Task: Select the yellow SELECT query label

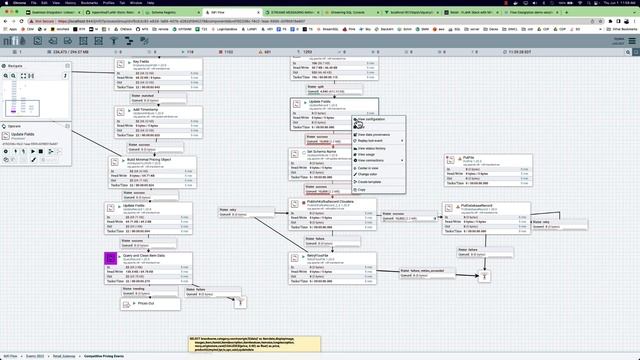Action: click(255, 344)
